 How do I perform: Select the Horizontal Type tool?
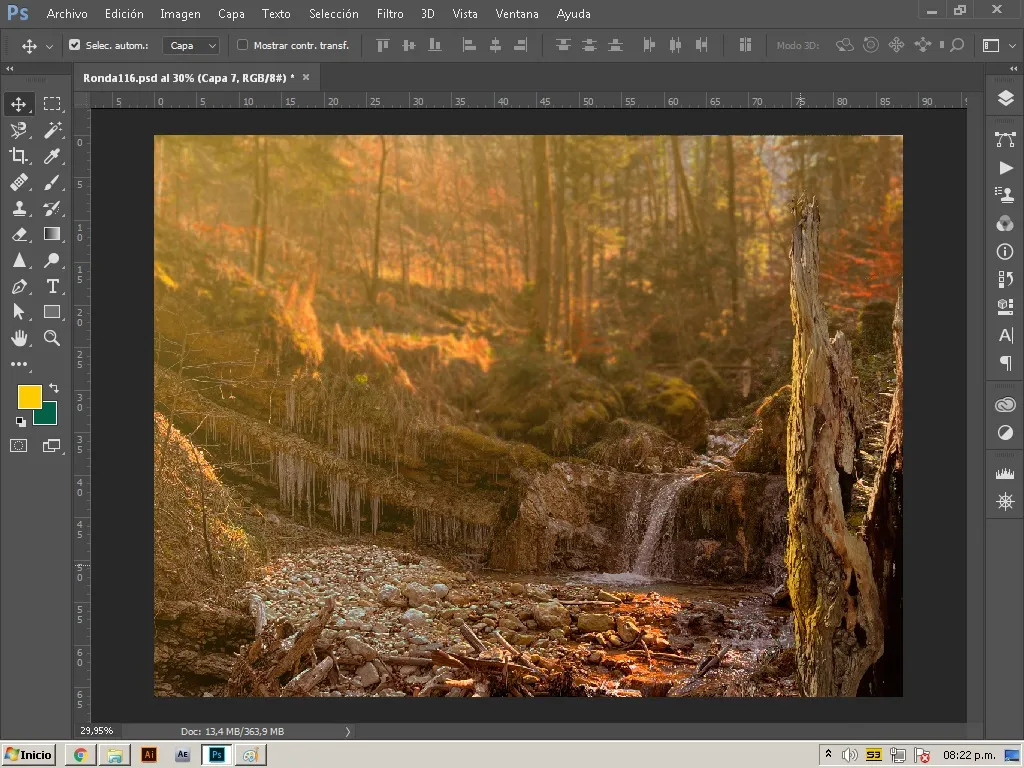(52, 286)
